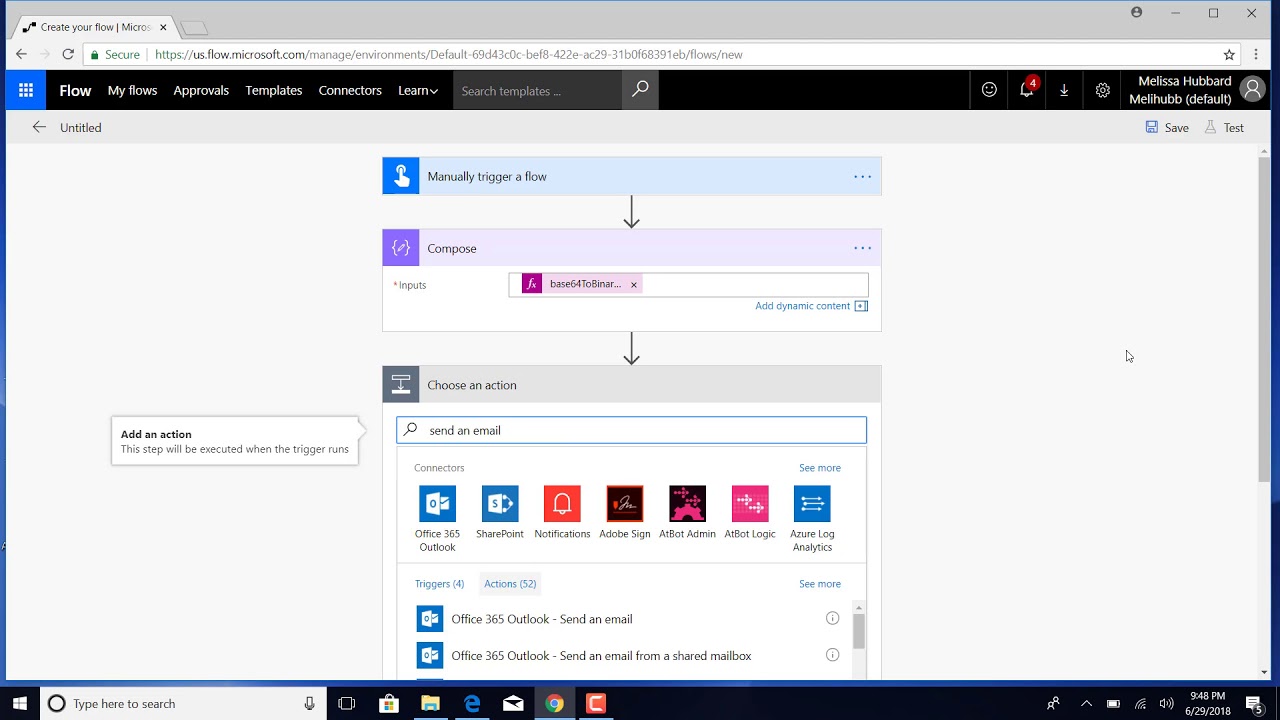Select the Adobe Sign connector icon
The width and height of the screenshot is (1280, 720).
coord(625,503)
